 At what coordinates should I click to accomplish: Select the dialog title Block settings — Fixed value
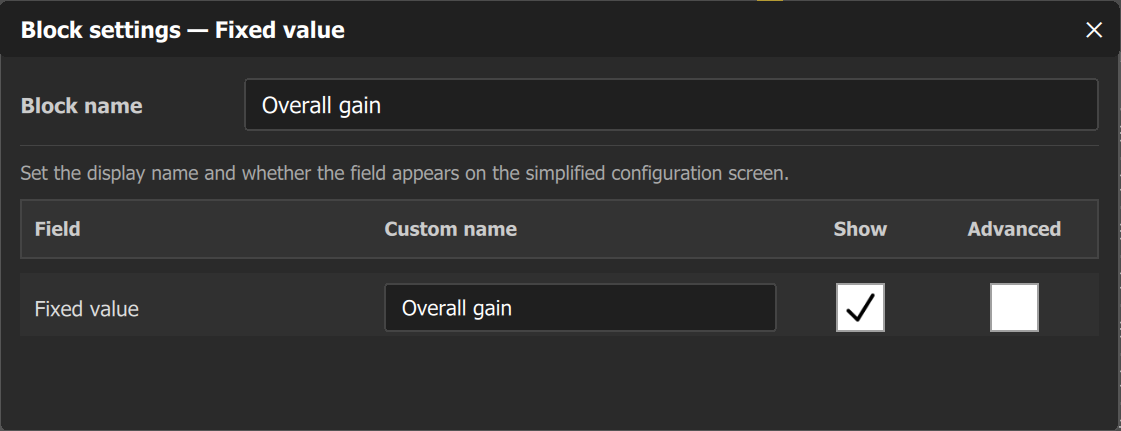pyautogui.click(x=183, y=30)
